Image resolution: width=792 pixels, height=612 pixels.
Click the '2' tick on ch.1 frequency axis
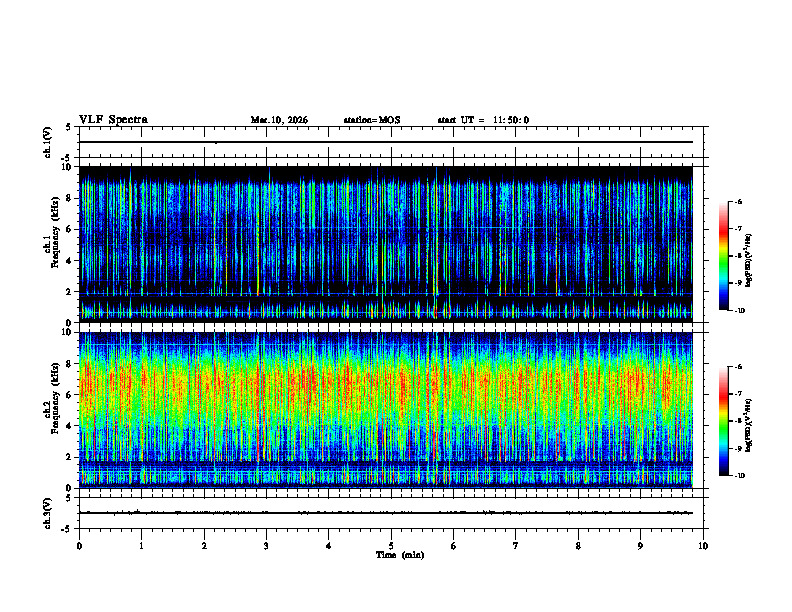pyautogui.click(x=69, y=292)
